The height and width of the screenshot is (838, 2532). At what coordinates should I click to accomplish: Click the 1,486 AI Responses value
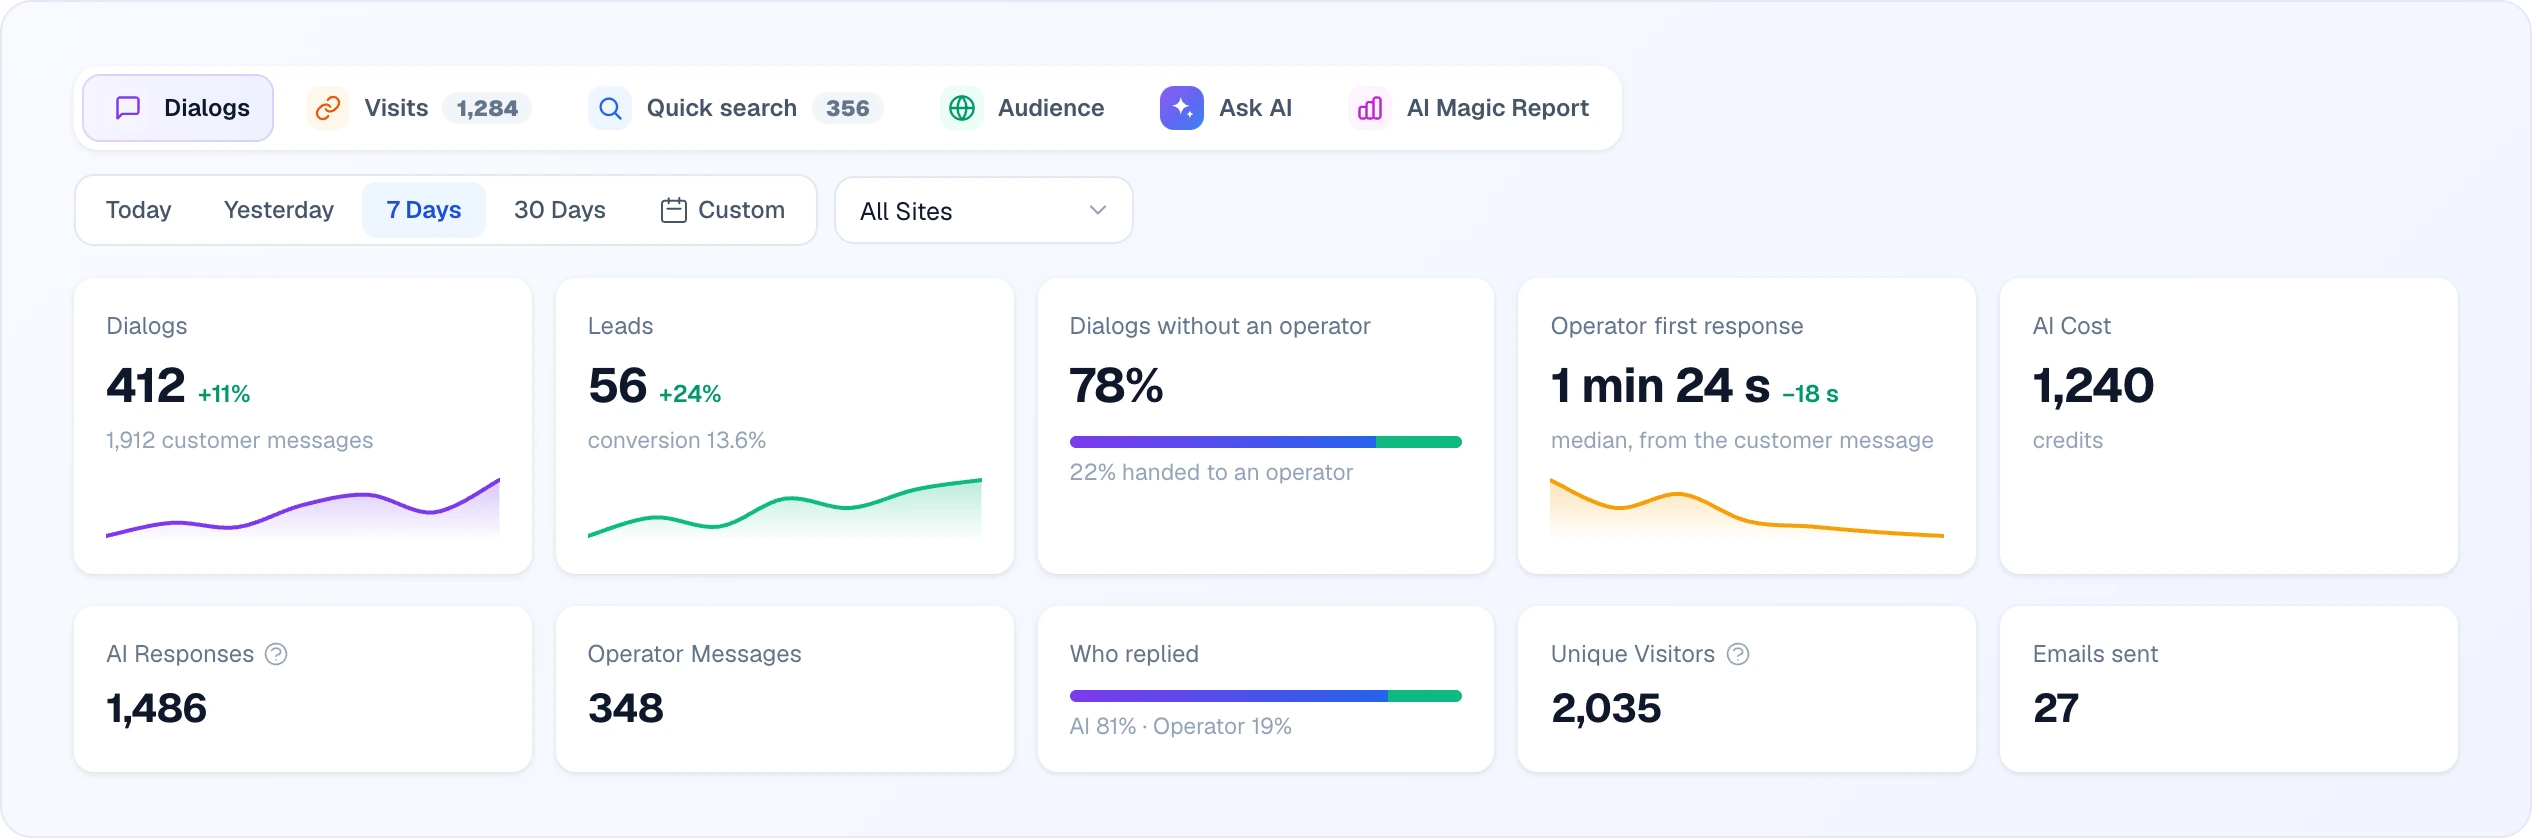157,709
